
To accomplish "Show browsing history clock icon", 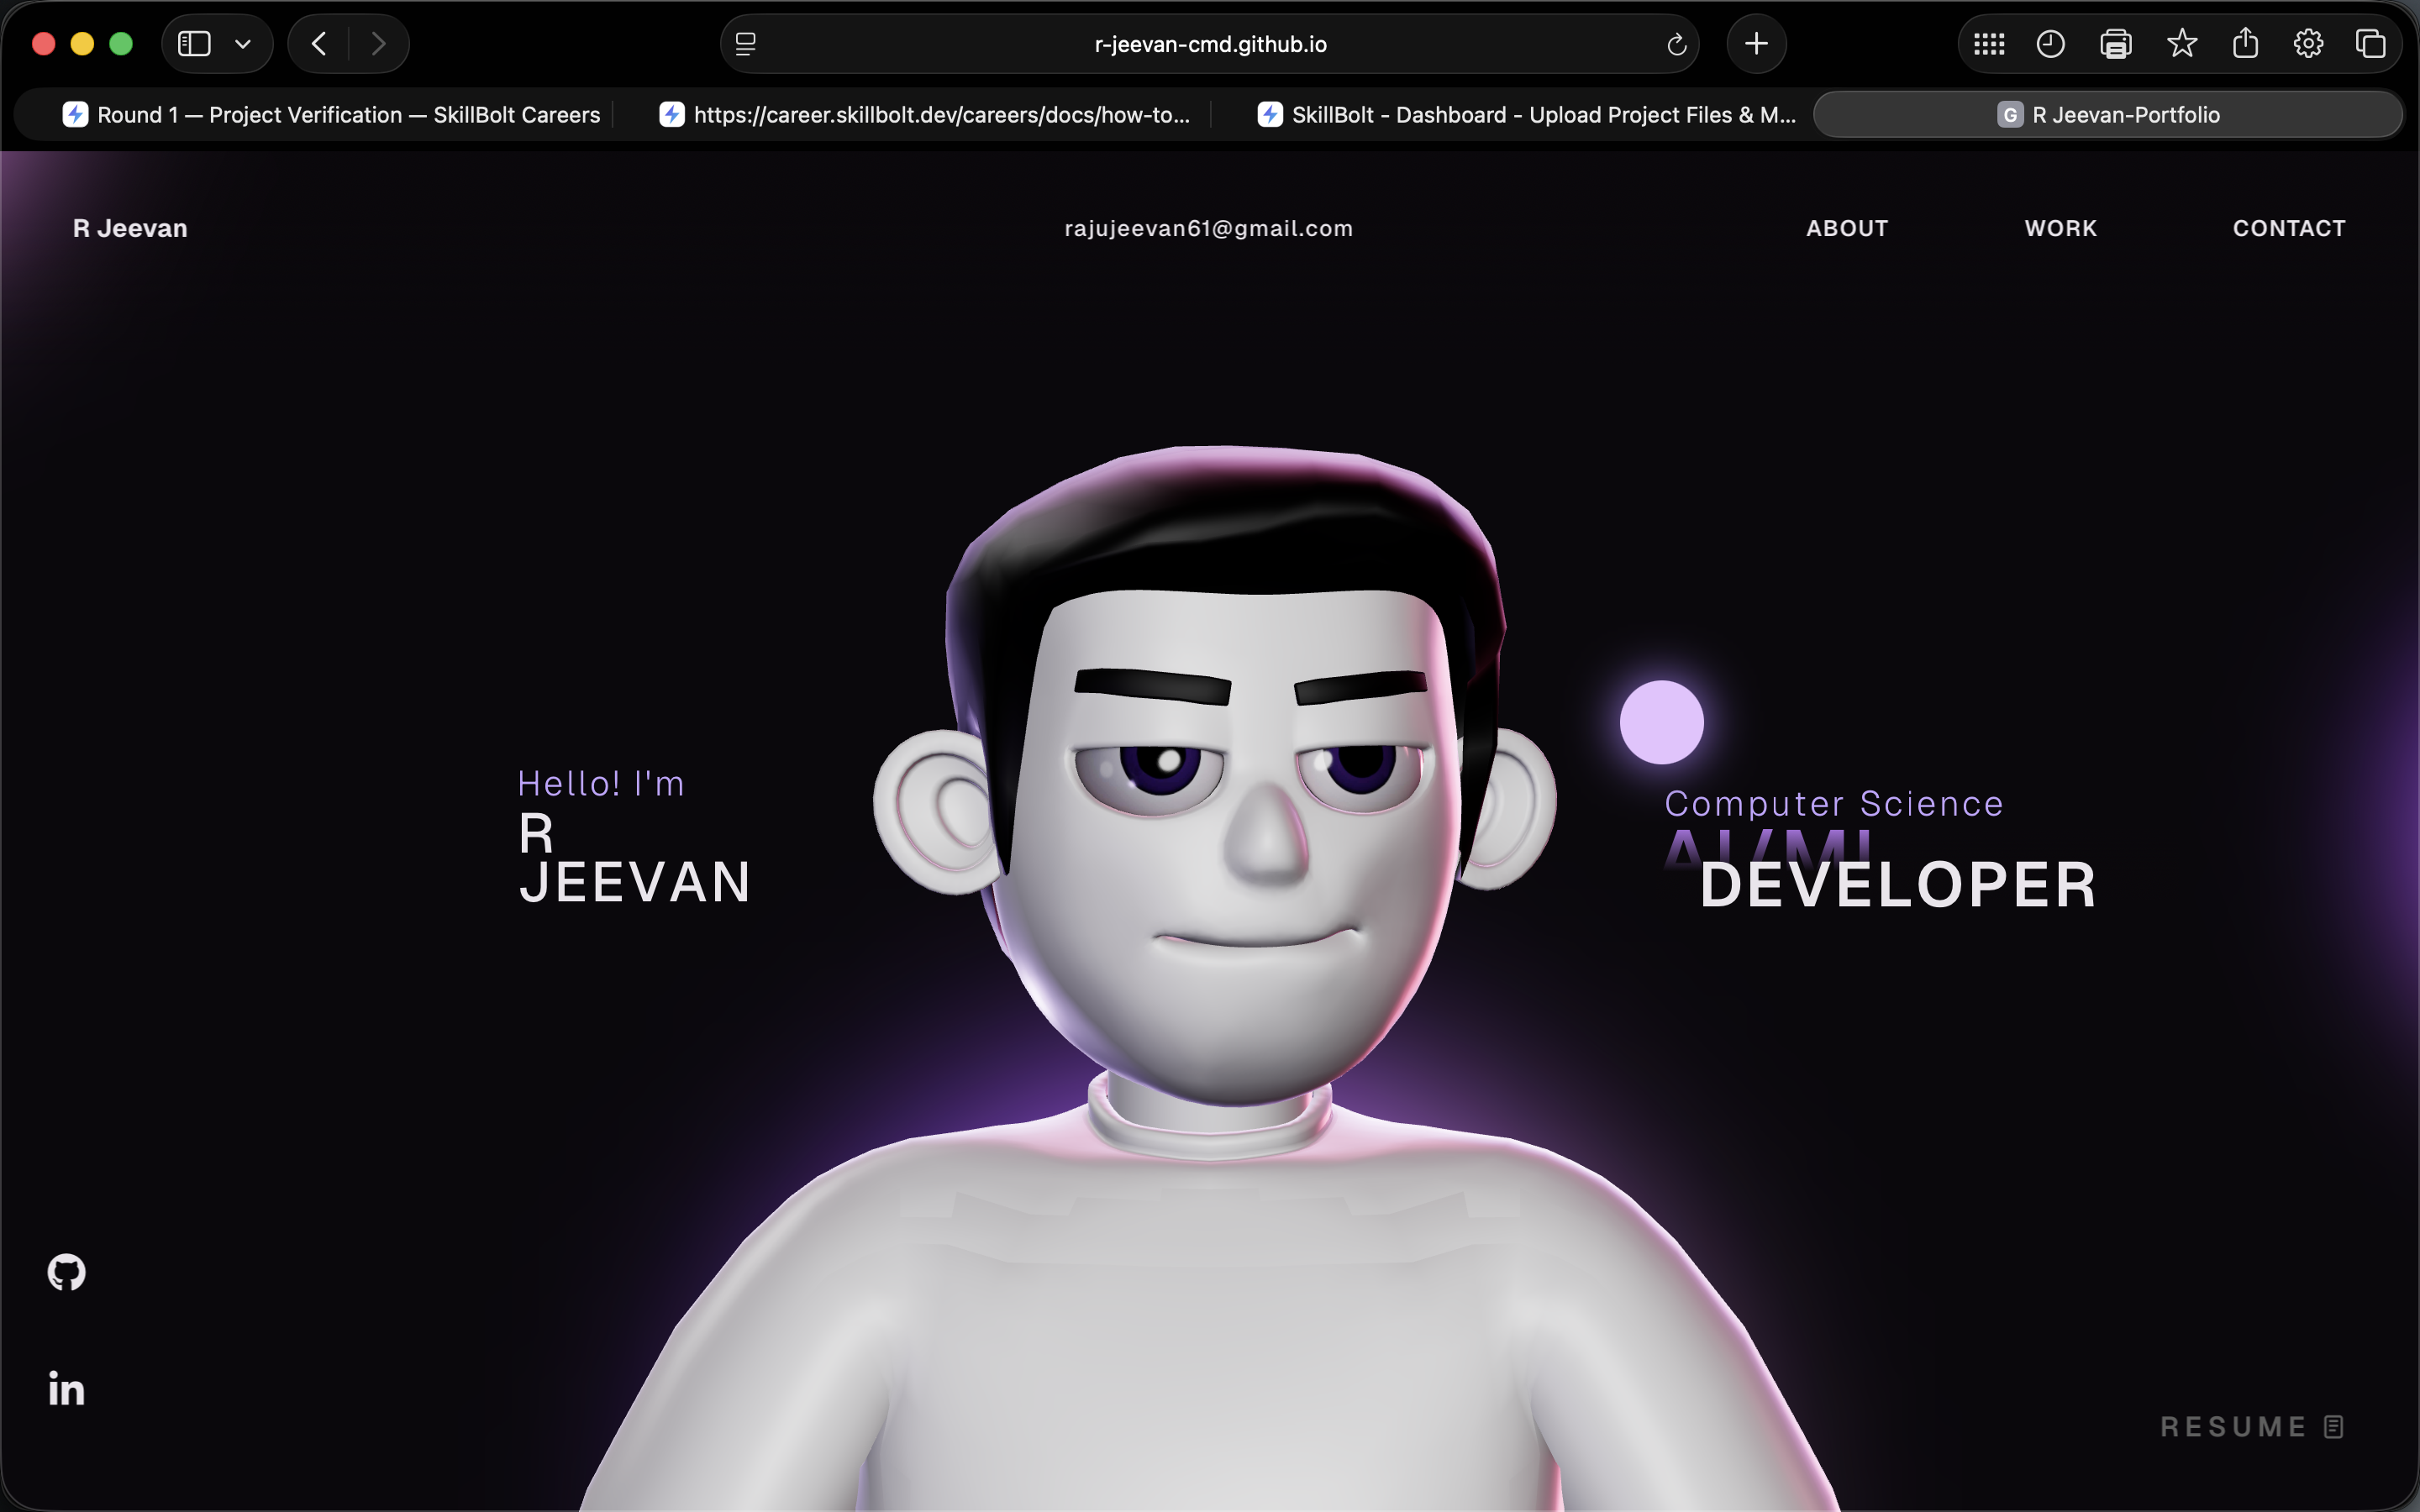I will click(x=2050, y=44).
